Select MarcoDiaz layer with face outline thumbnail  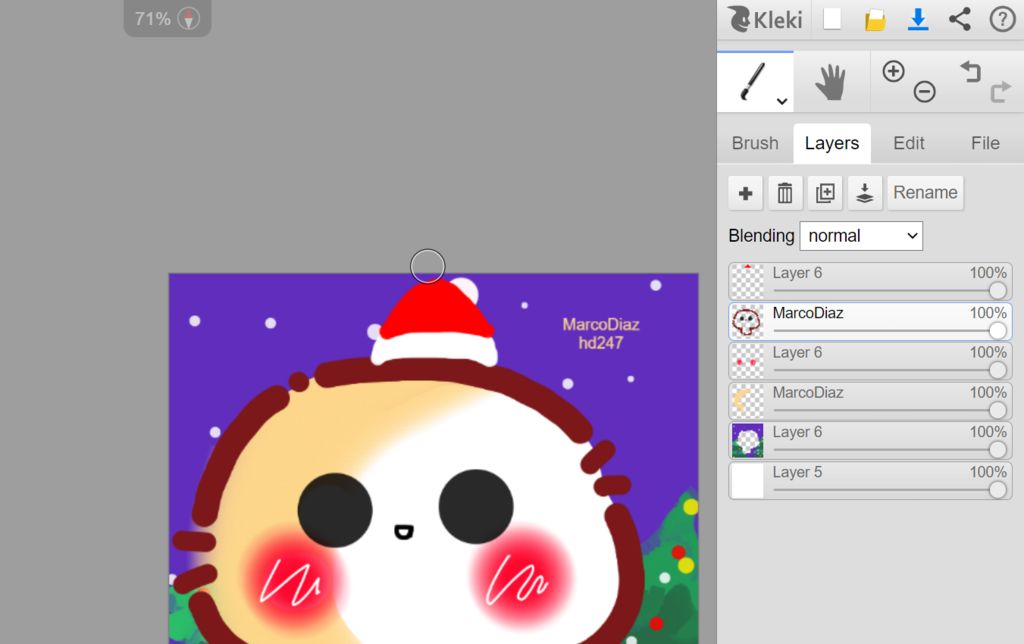coord(747,321)
